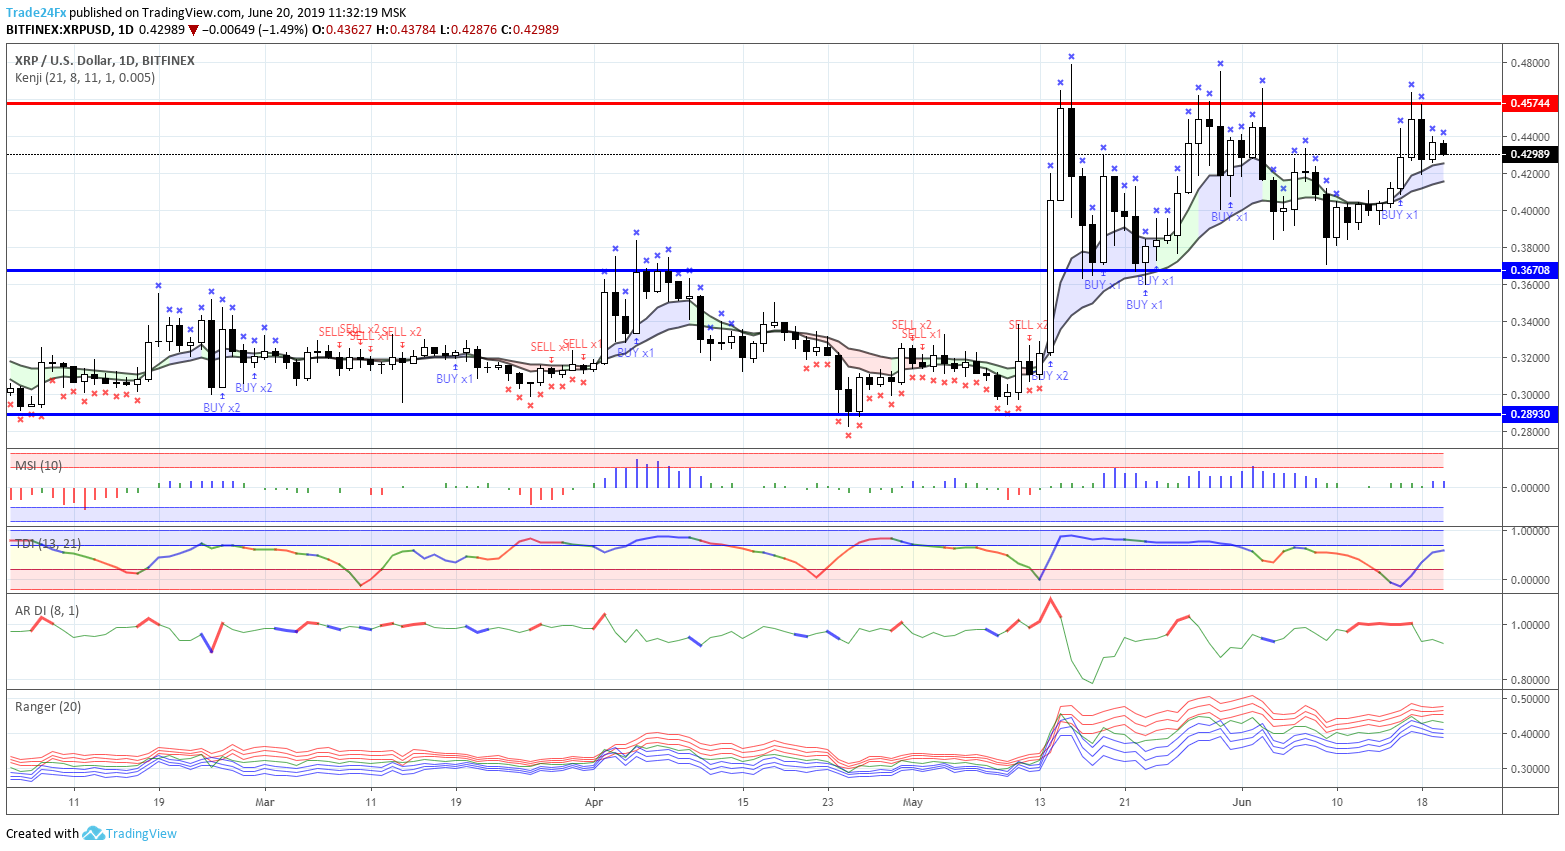Click the 15 date axis label

click(743, 802)
